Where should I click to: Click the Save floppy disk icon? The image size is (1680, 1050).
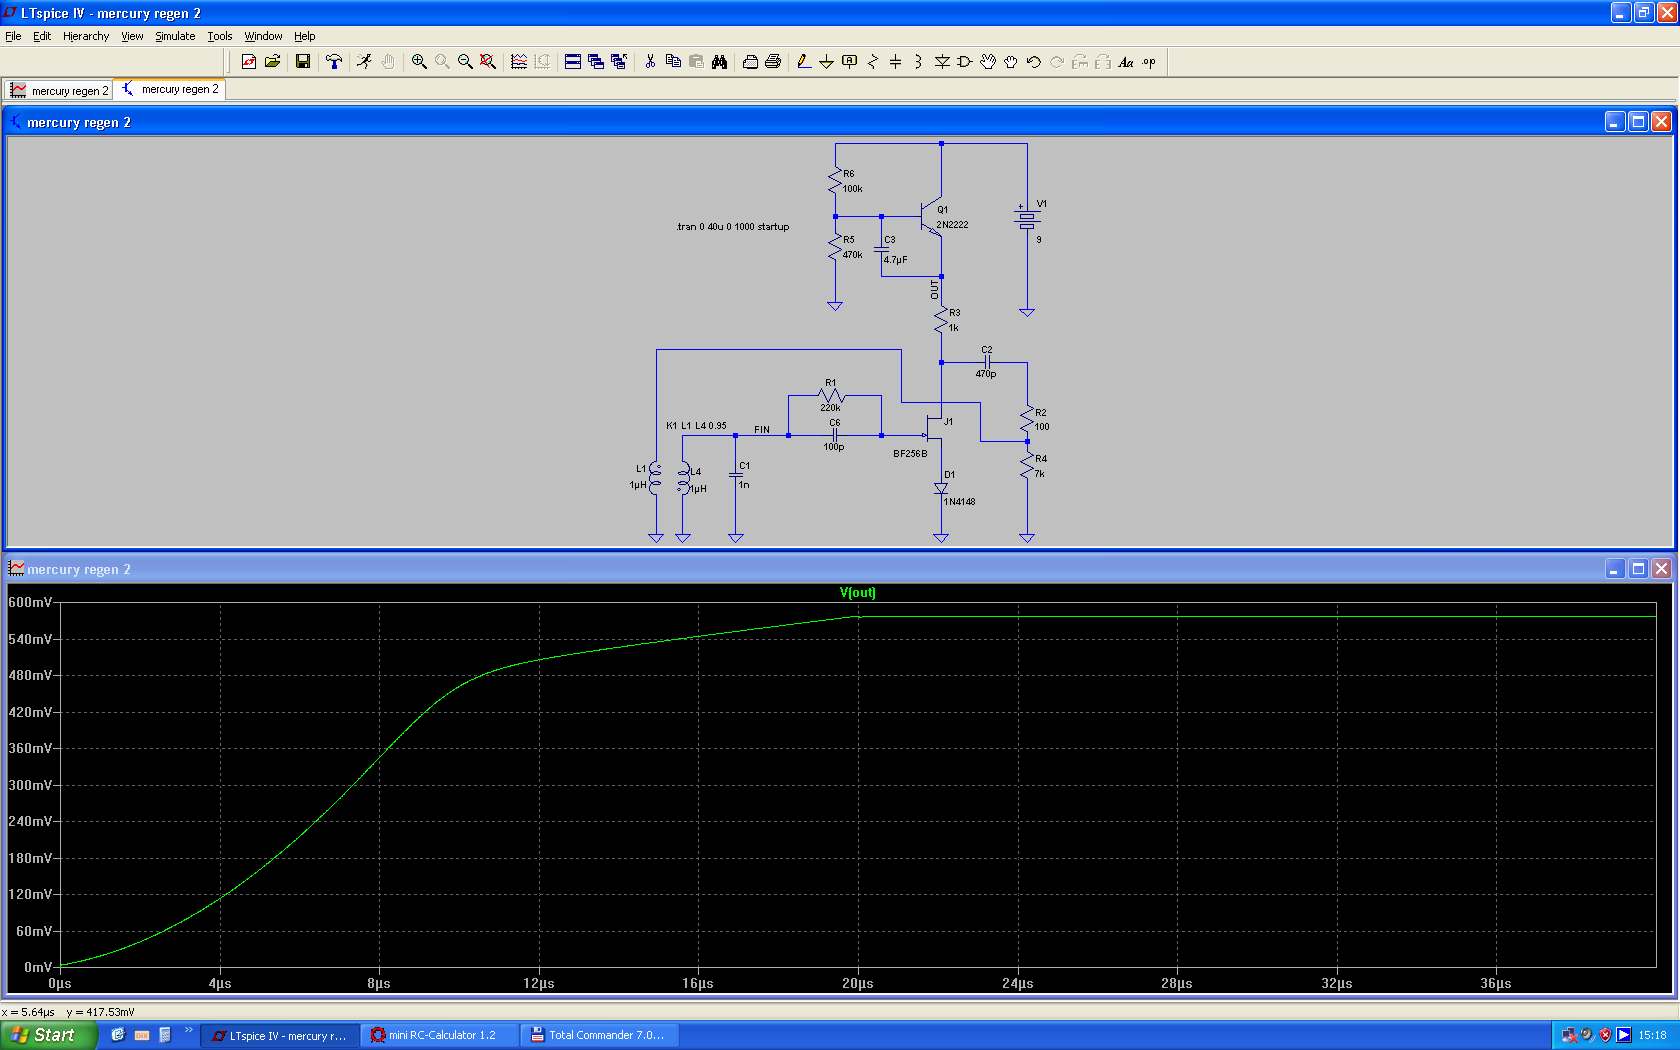(x=303, y=62)
